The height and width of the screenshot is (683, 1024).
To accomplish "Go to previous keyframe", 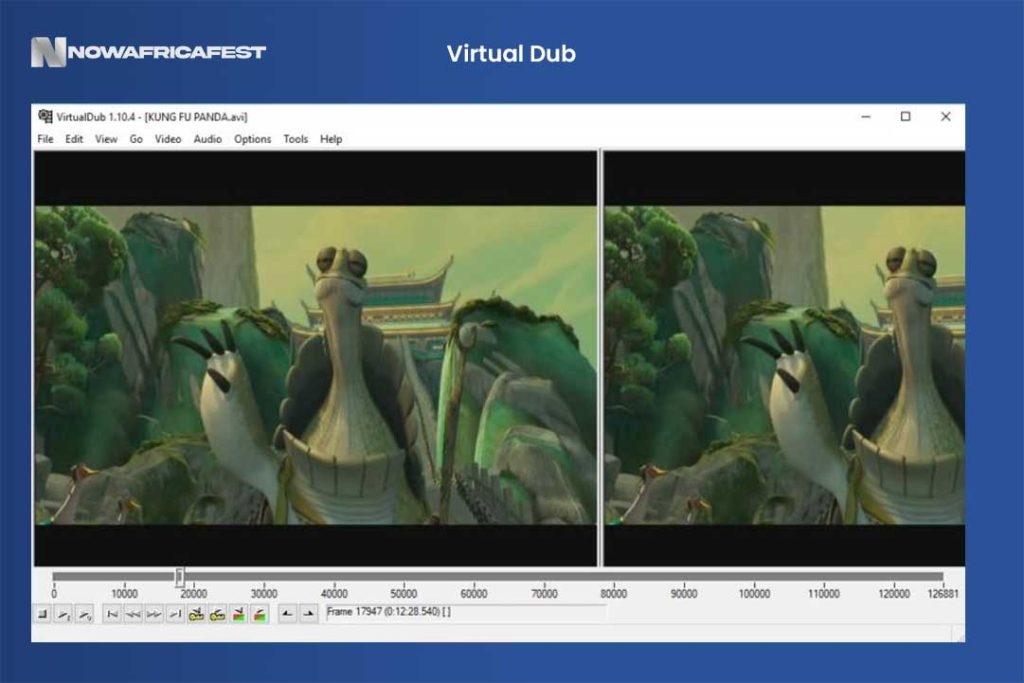I will tap(197, 614).
